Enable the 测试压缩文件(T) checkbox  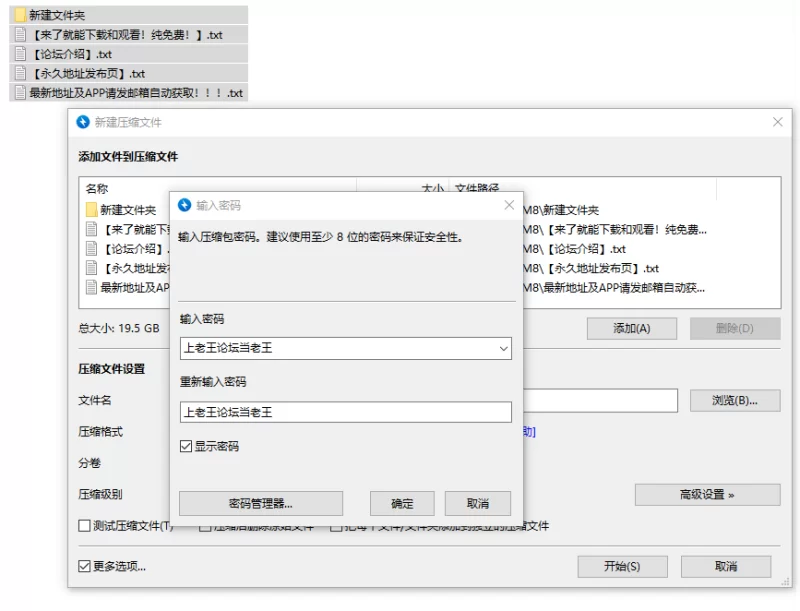(85, 525)
